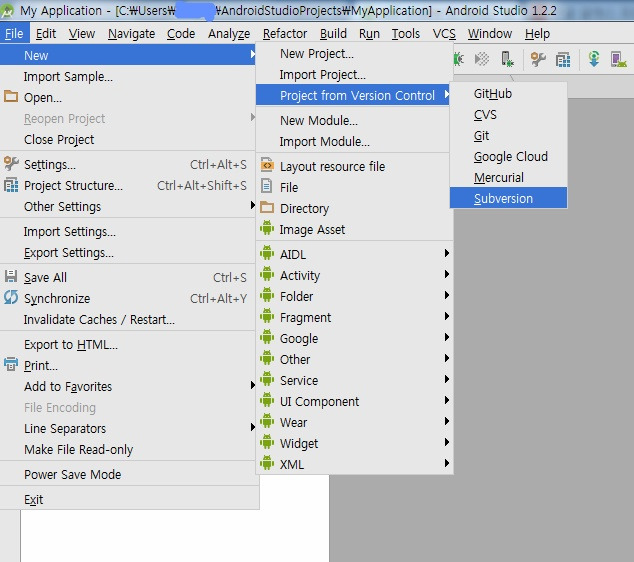The width and height of the screenshot is (634, 562).
Task: Click the floppy disk icon beside Save All
Action: click(x=11, y=276)
